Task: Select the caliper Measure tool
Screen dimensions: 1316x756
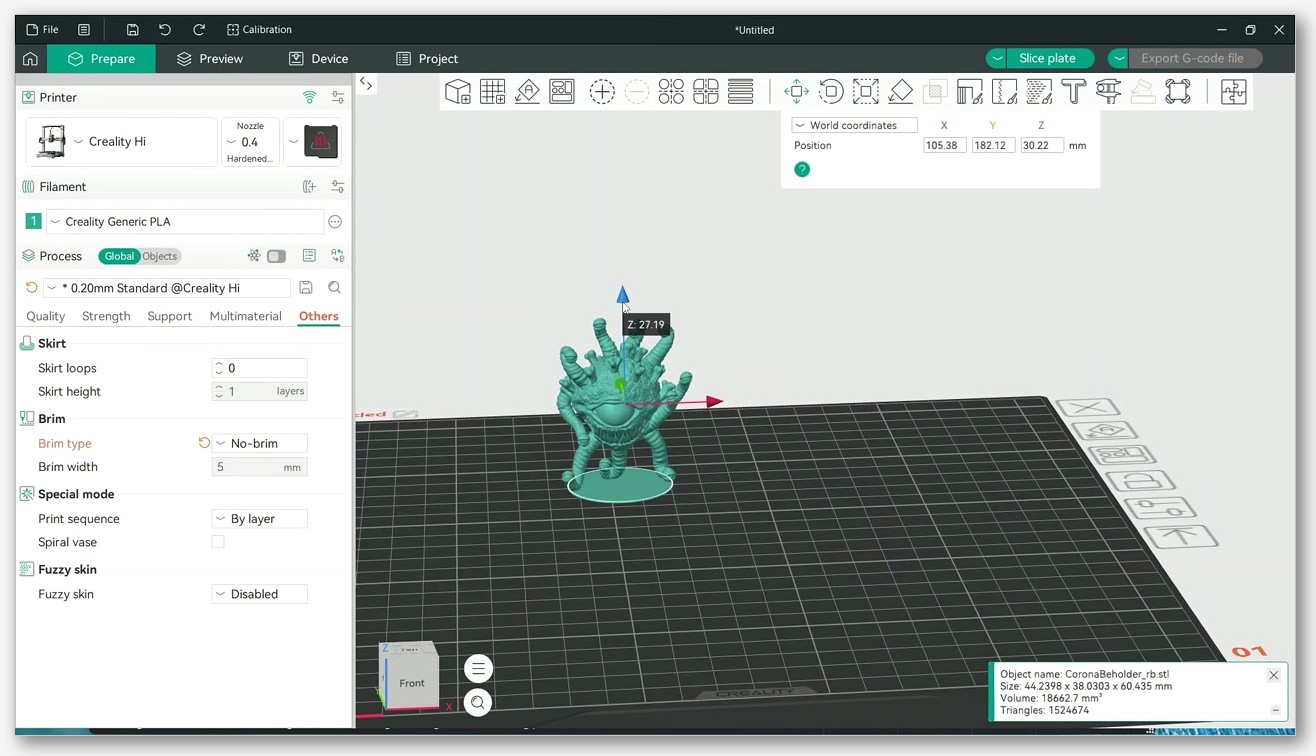Action: (x=1108, y=92)
